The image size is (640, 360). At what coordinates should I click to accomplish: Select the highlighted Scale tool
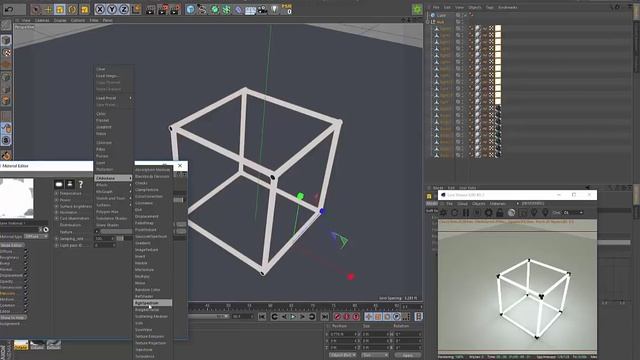(60, 9)
